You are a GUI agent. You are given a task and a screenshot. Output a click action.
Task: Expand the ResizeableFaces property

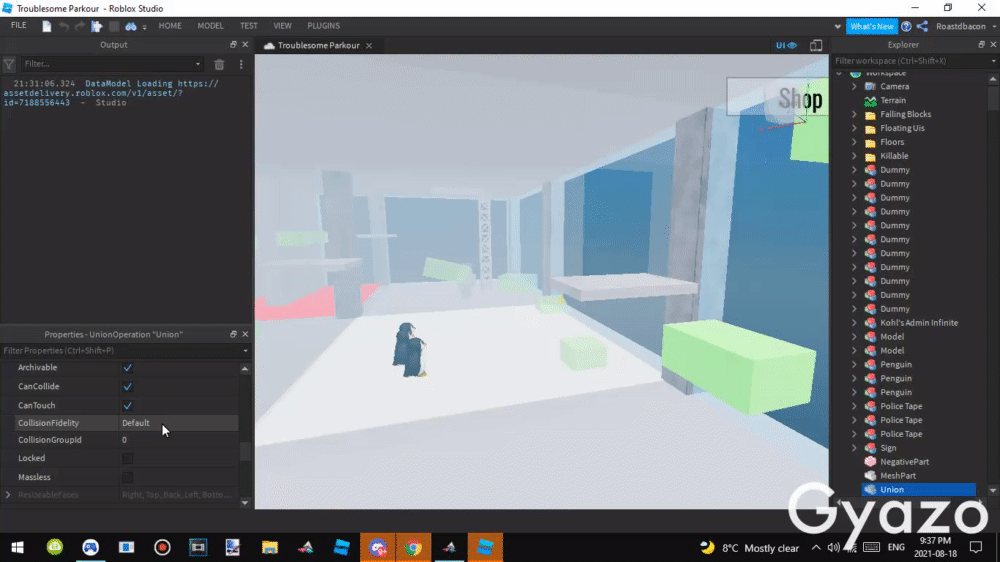[8, 495]
